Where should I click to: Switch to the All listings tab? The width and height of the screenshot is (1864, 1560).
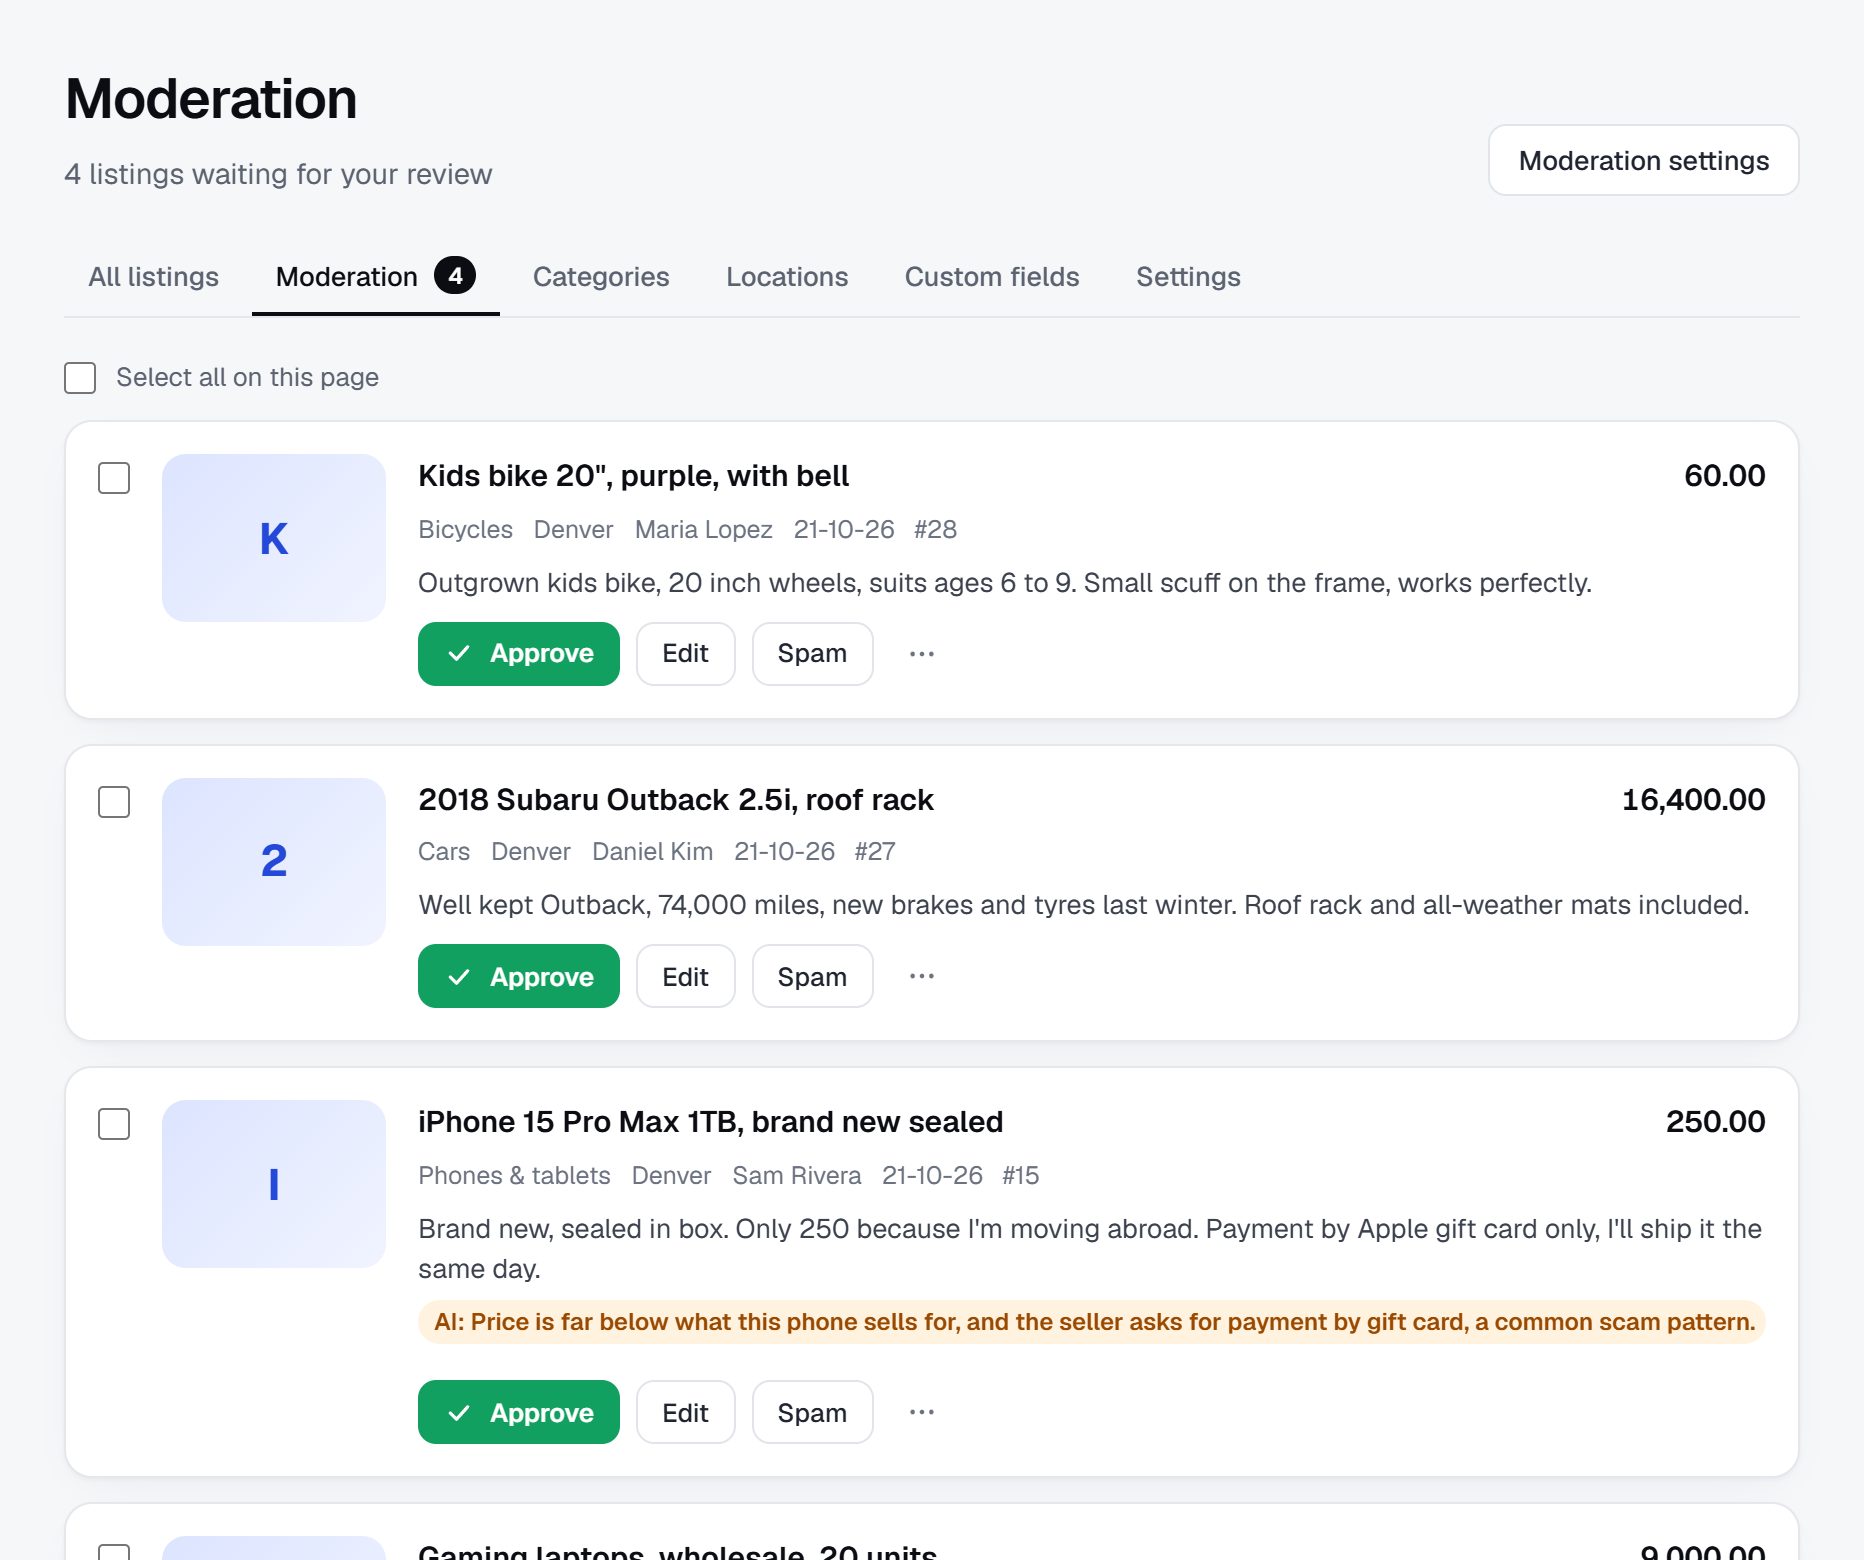click(153, 277)
